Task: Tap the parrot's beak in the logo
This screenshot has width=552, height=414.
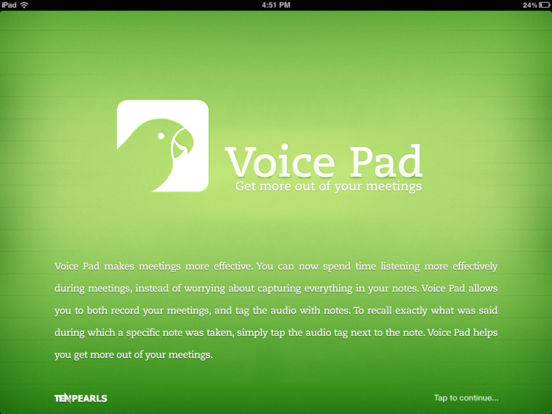Action: (x=182, y=143)
